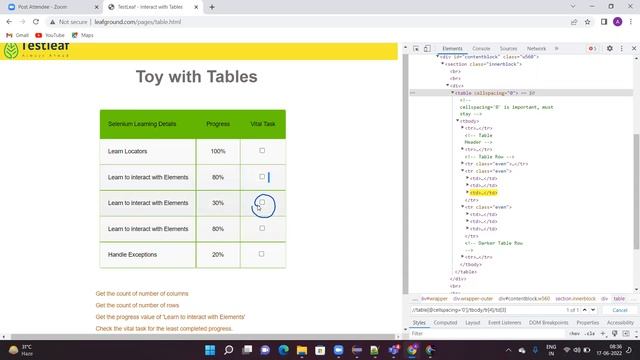This screenshot has height=360, width=640.
Task: Open the browser side panel icon
Action: tap(604, 22)
